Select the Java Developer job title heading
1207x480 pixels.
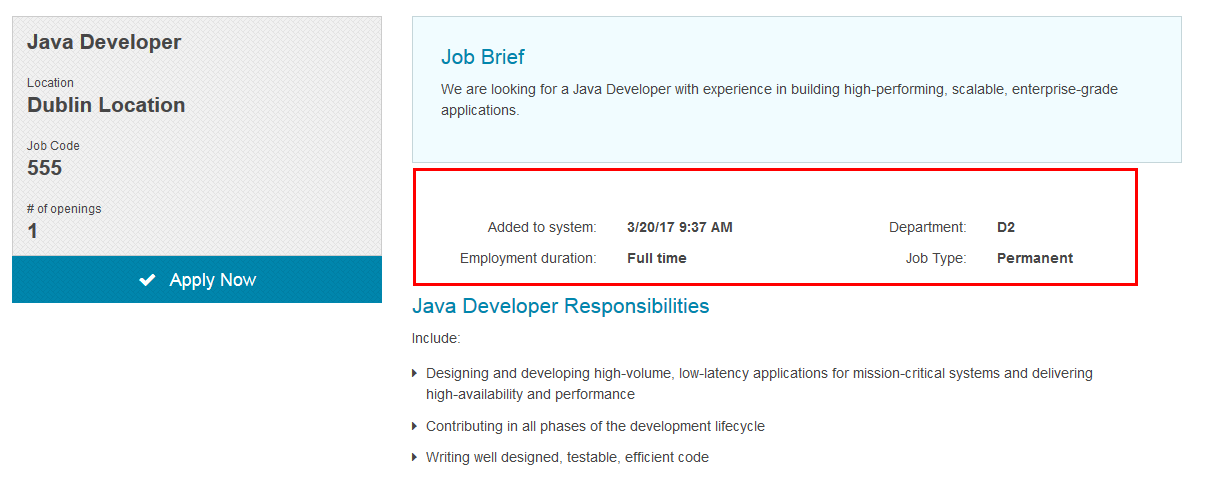(104, 42)
